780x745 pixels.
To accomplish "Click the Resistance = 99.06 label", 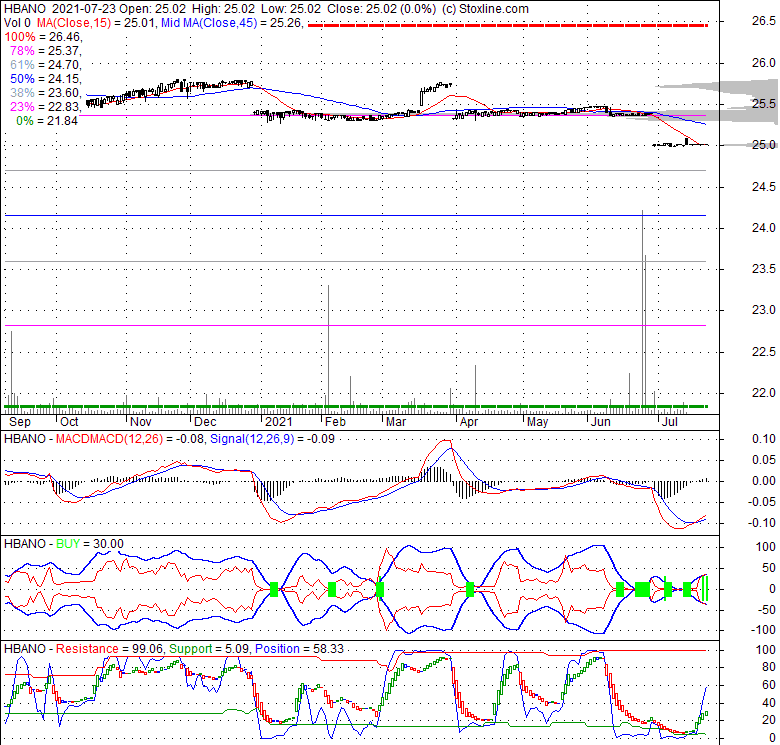I will click(109, 649).
